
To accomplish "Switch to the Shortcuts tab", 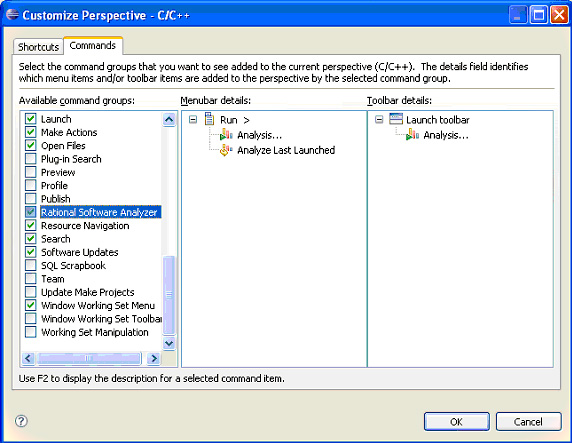I will point(38,47).
